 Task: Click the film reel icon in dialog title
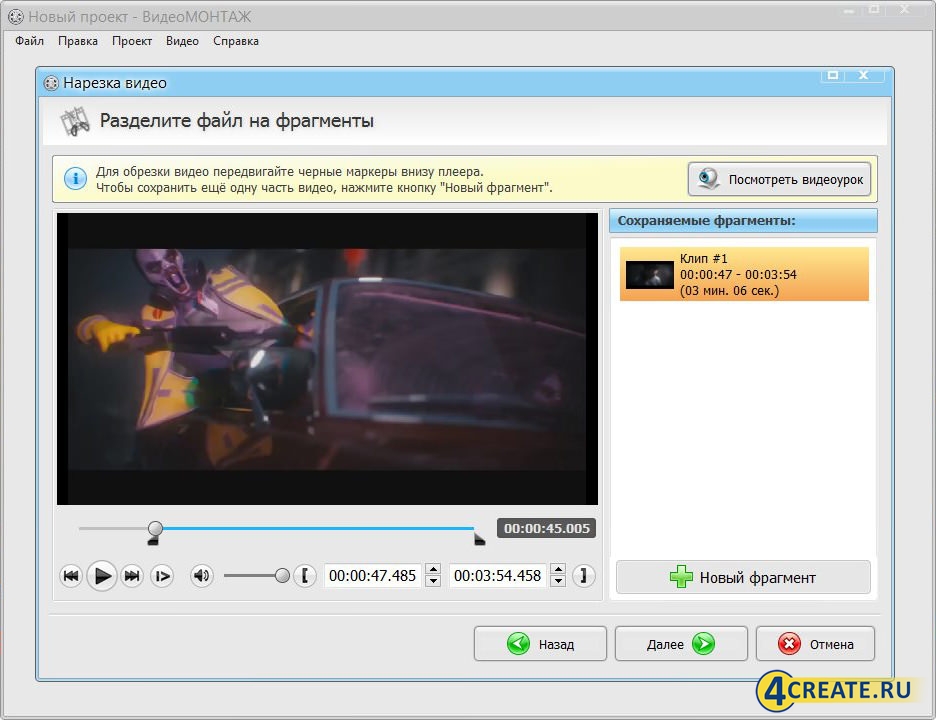click(51, 83)
